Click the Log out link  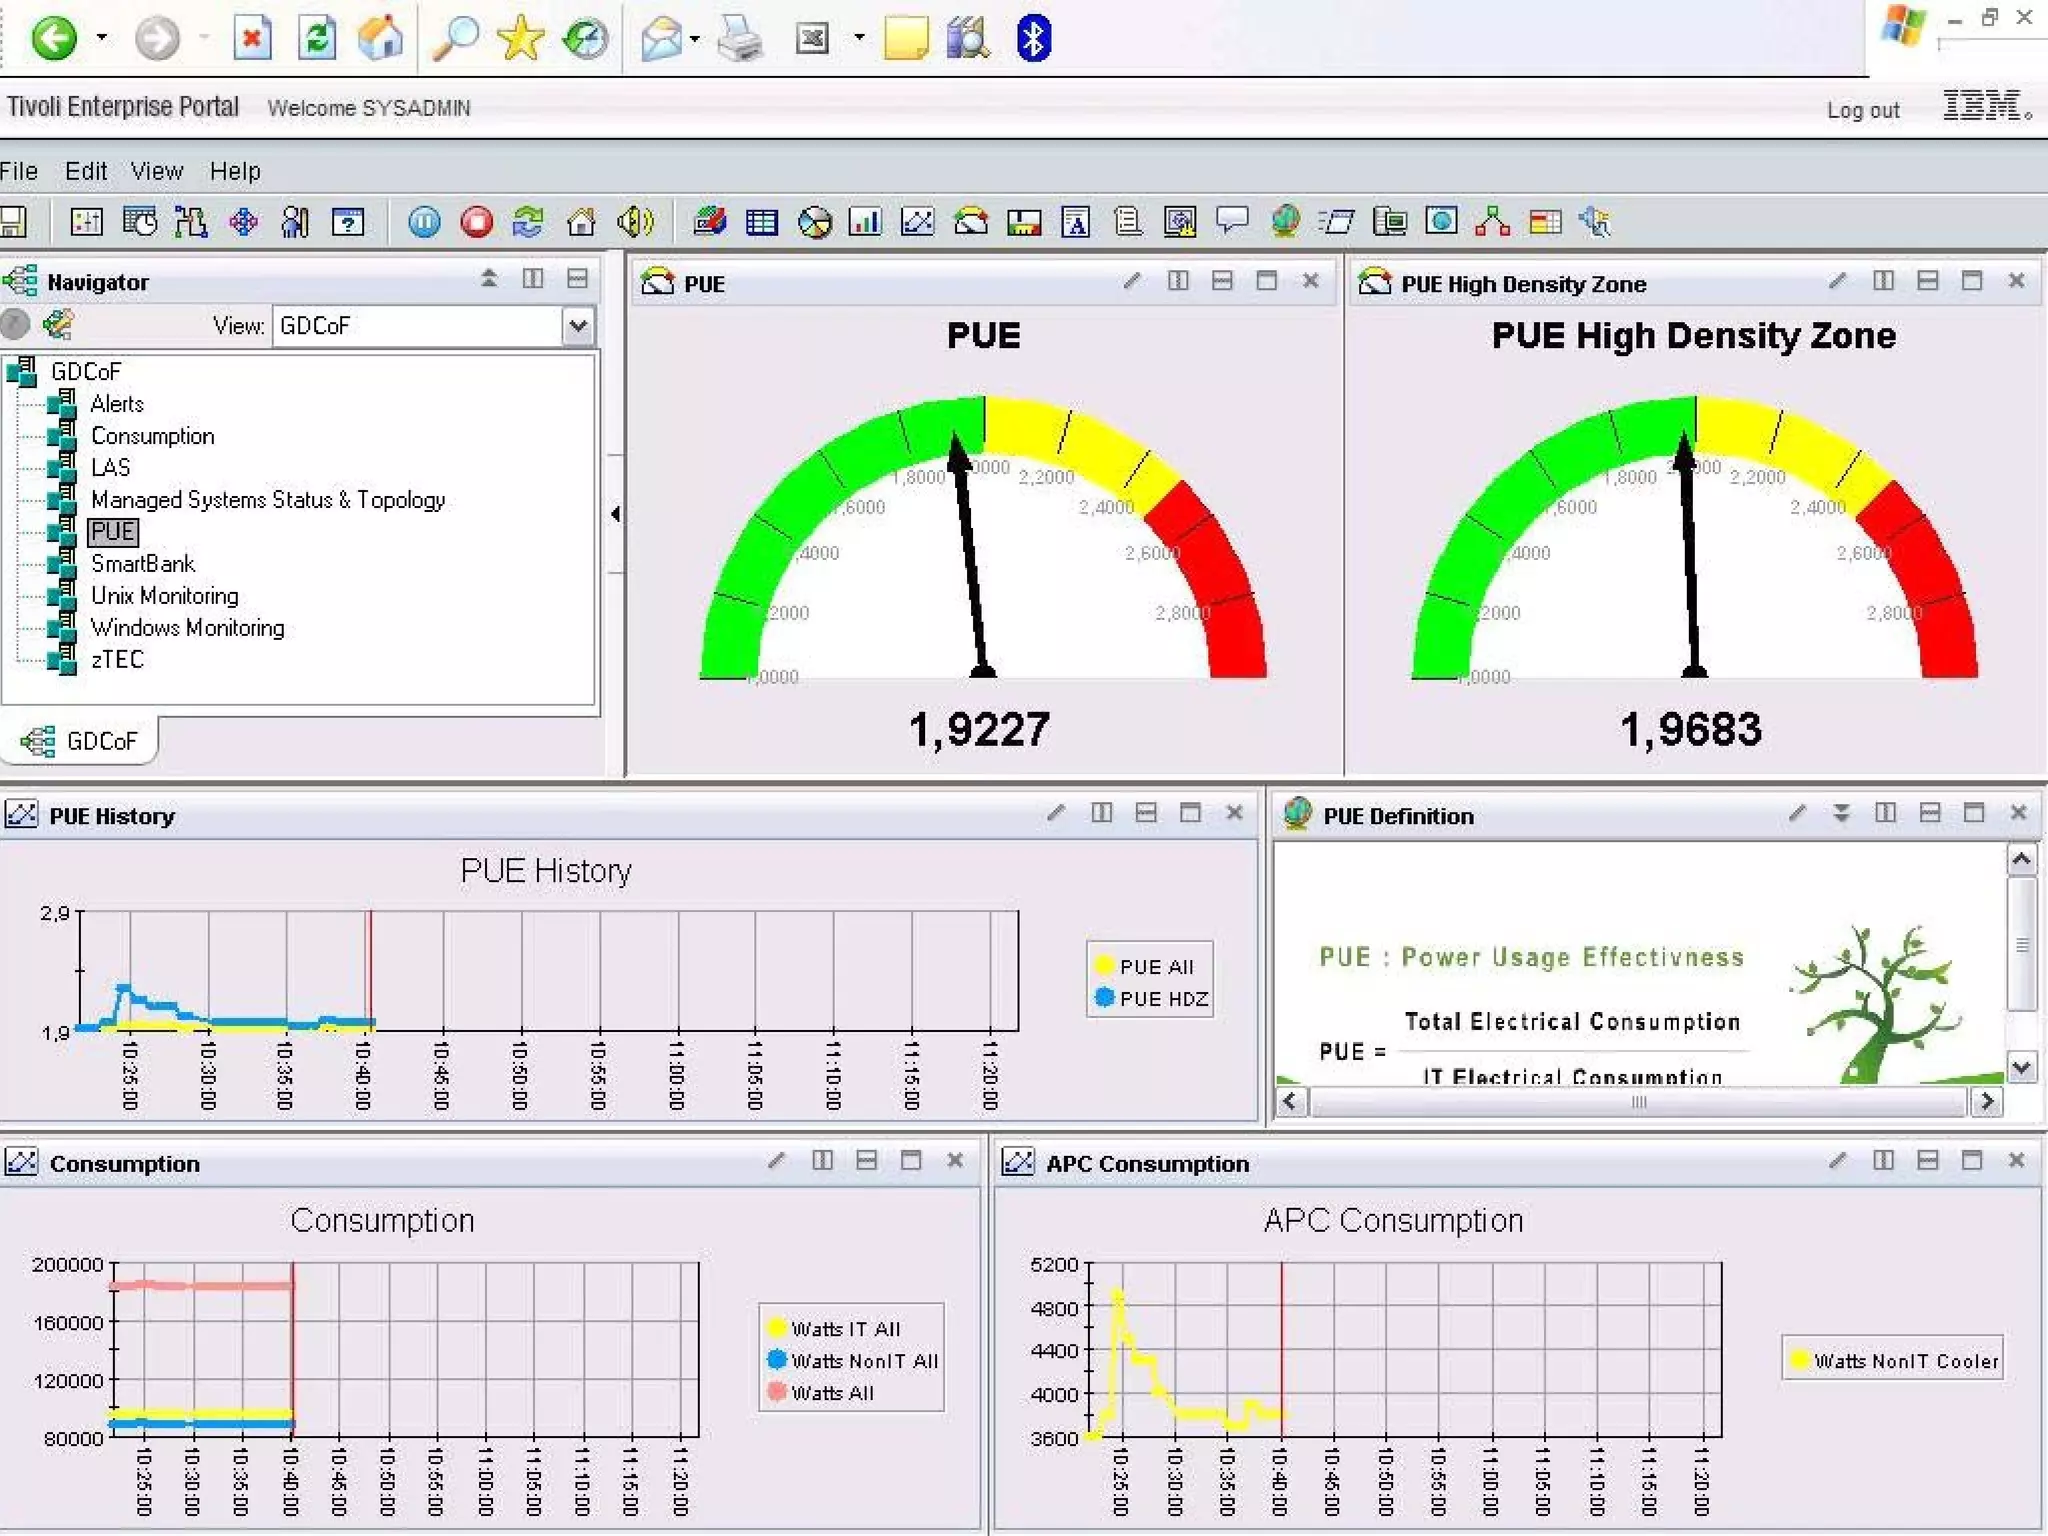(1862, 110)
